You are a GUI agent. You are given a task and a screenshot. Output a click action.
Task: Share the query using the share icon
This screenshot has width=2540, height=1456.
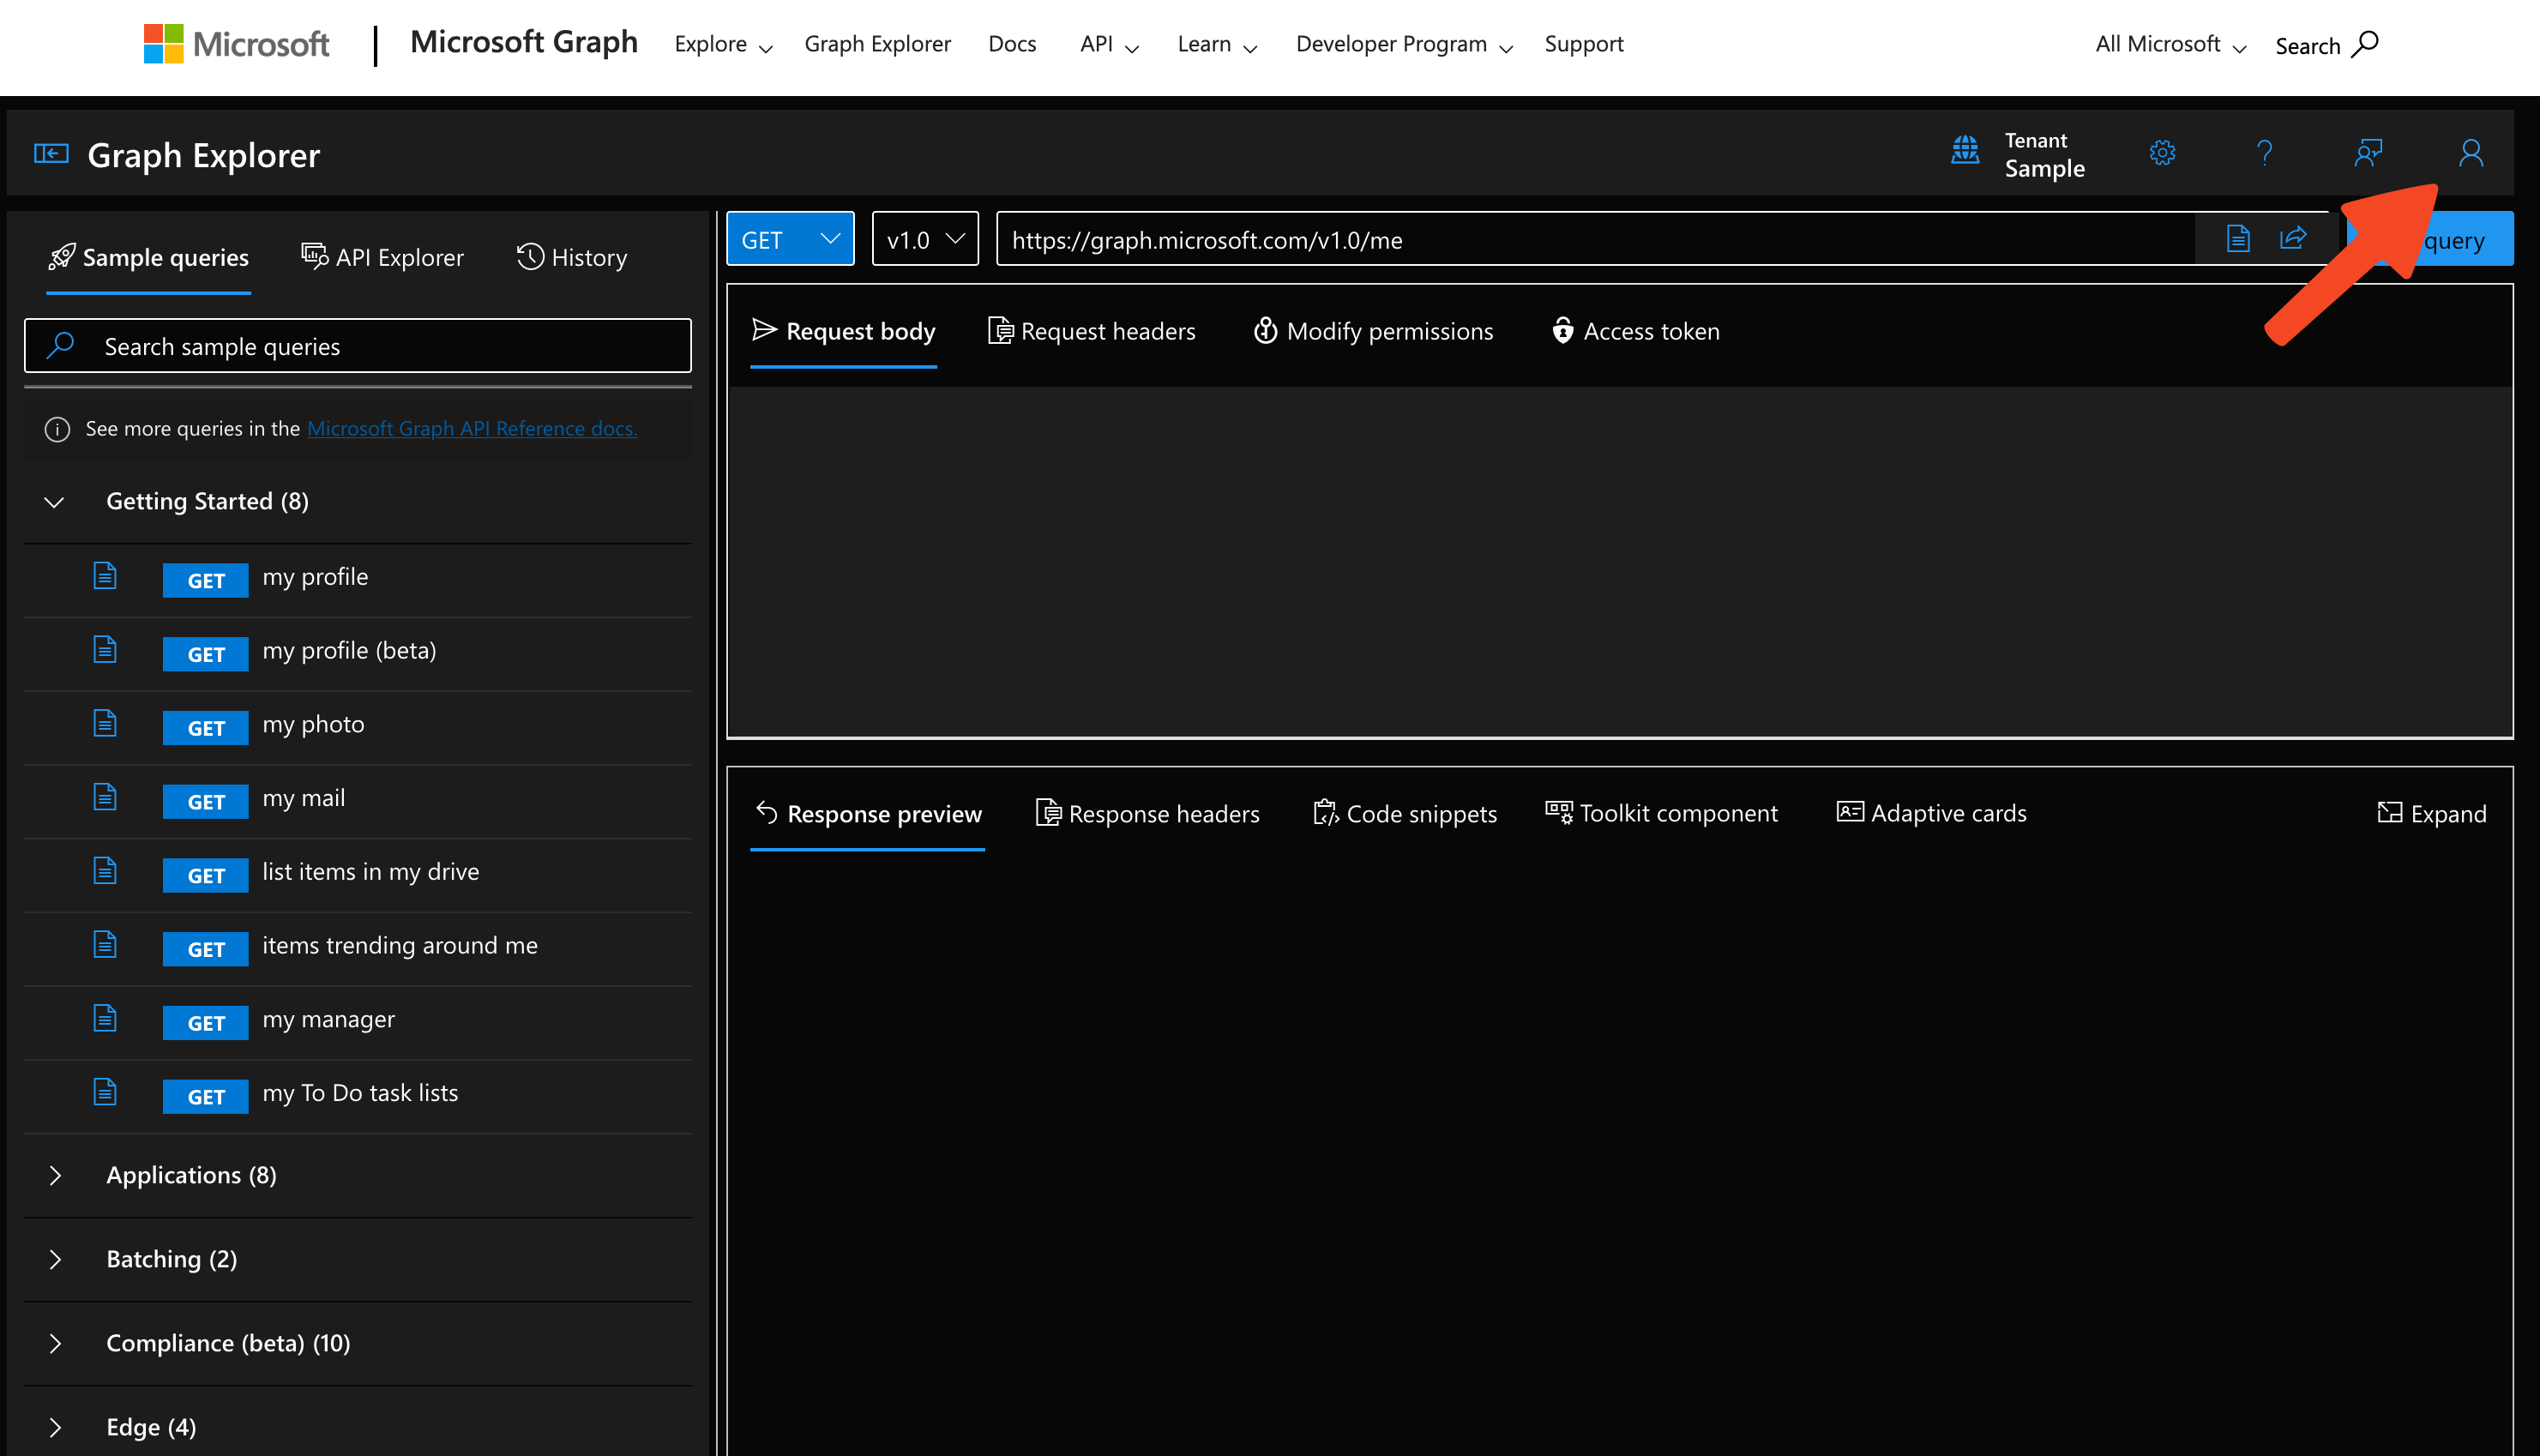2293,238
